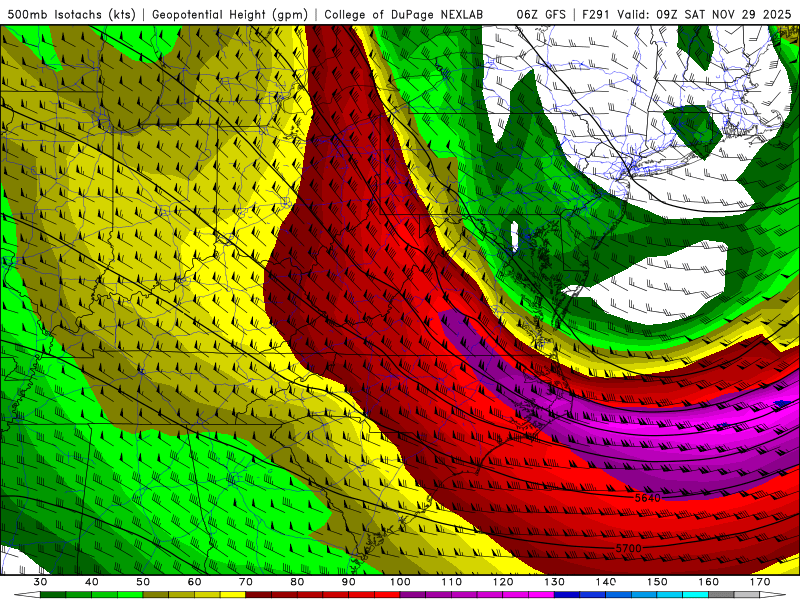This screenshot has height=600, width=800.
Task: Click the 60 value on the legend
Action: point(194,582)
